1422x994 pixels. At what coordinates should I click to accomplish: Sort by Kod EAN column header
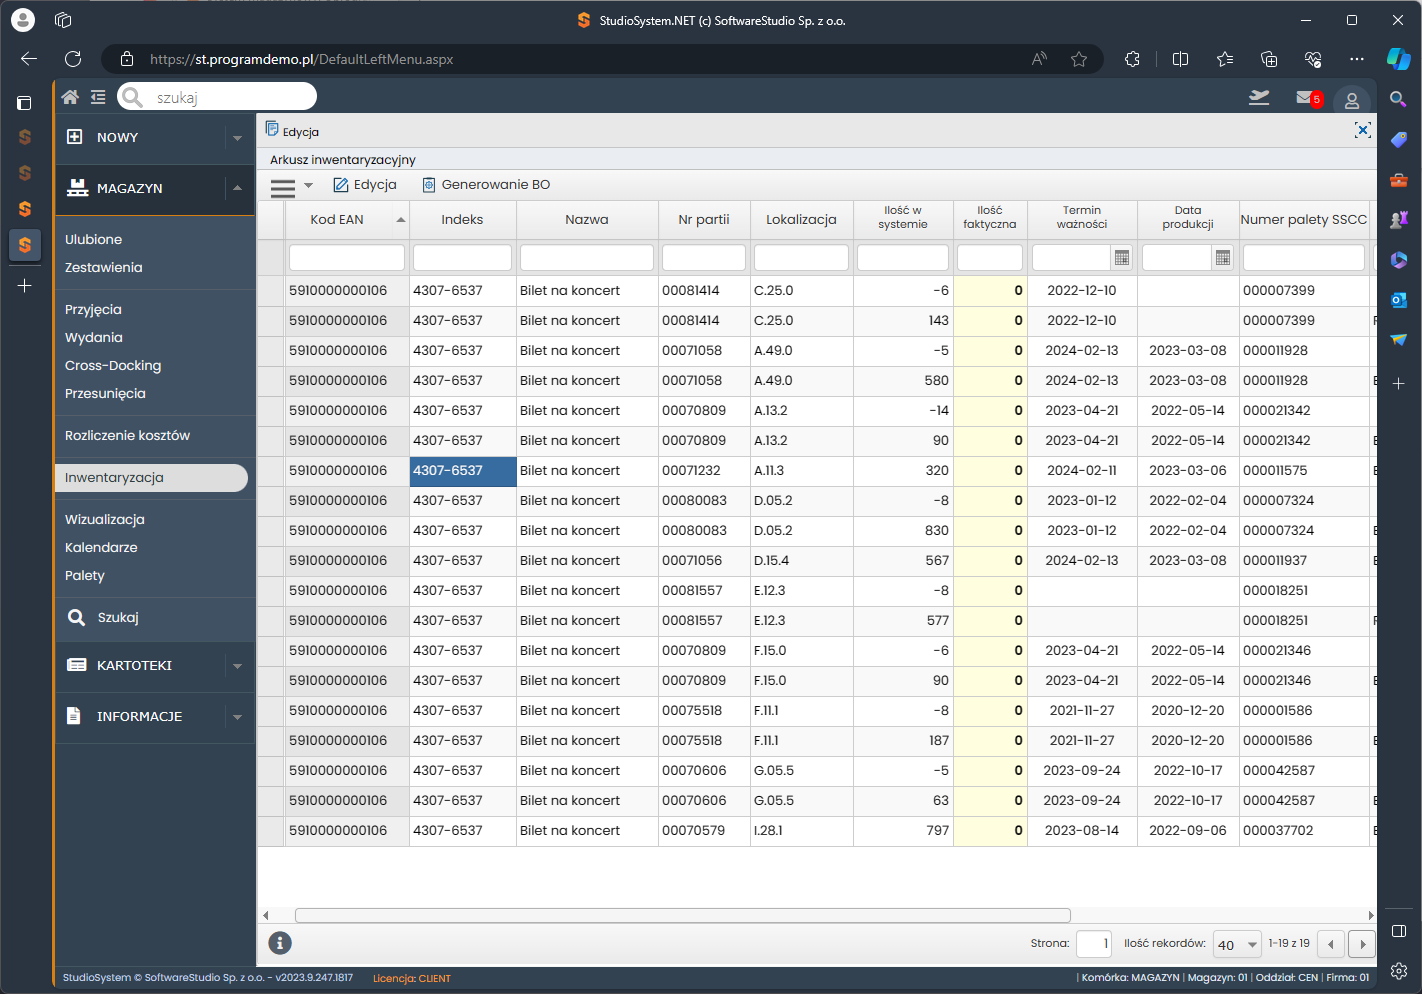(x=347, y=220)
